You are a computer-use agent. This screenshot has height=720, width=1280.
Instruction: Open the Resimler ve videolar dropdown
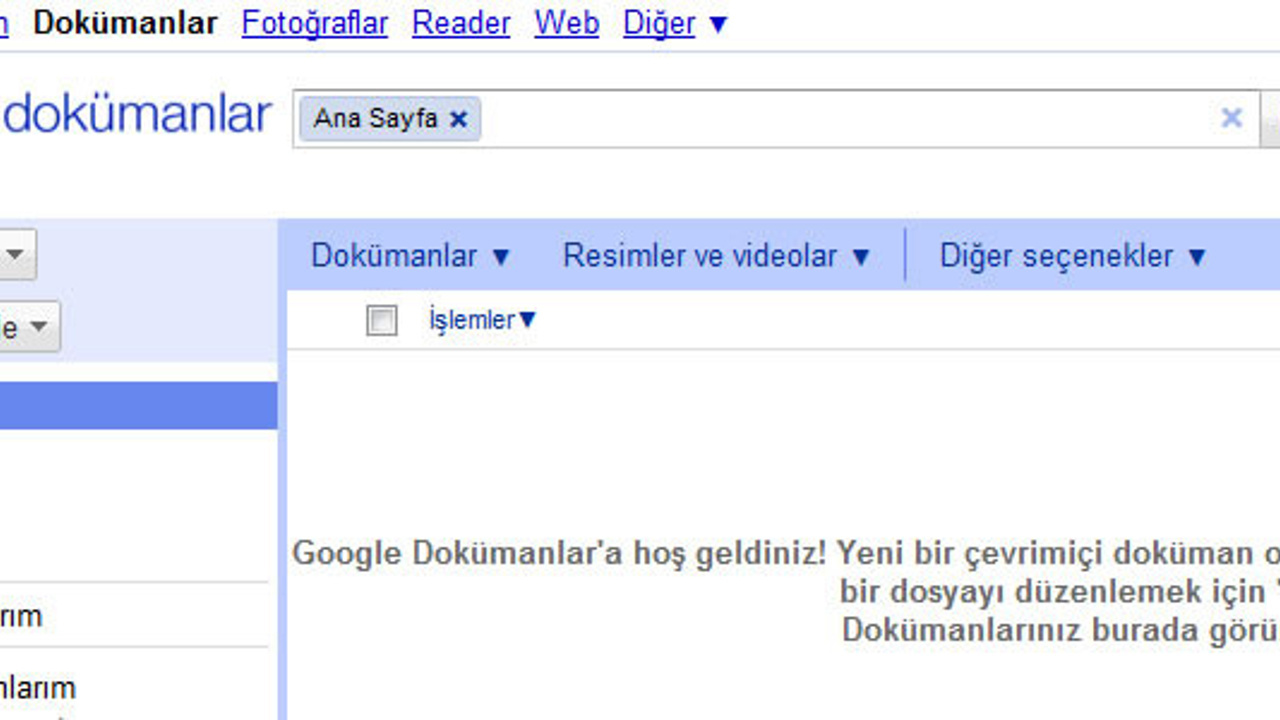pos(717,256)
